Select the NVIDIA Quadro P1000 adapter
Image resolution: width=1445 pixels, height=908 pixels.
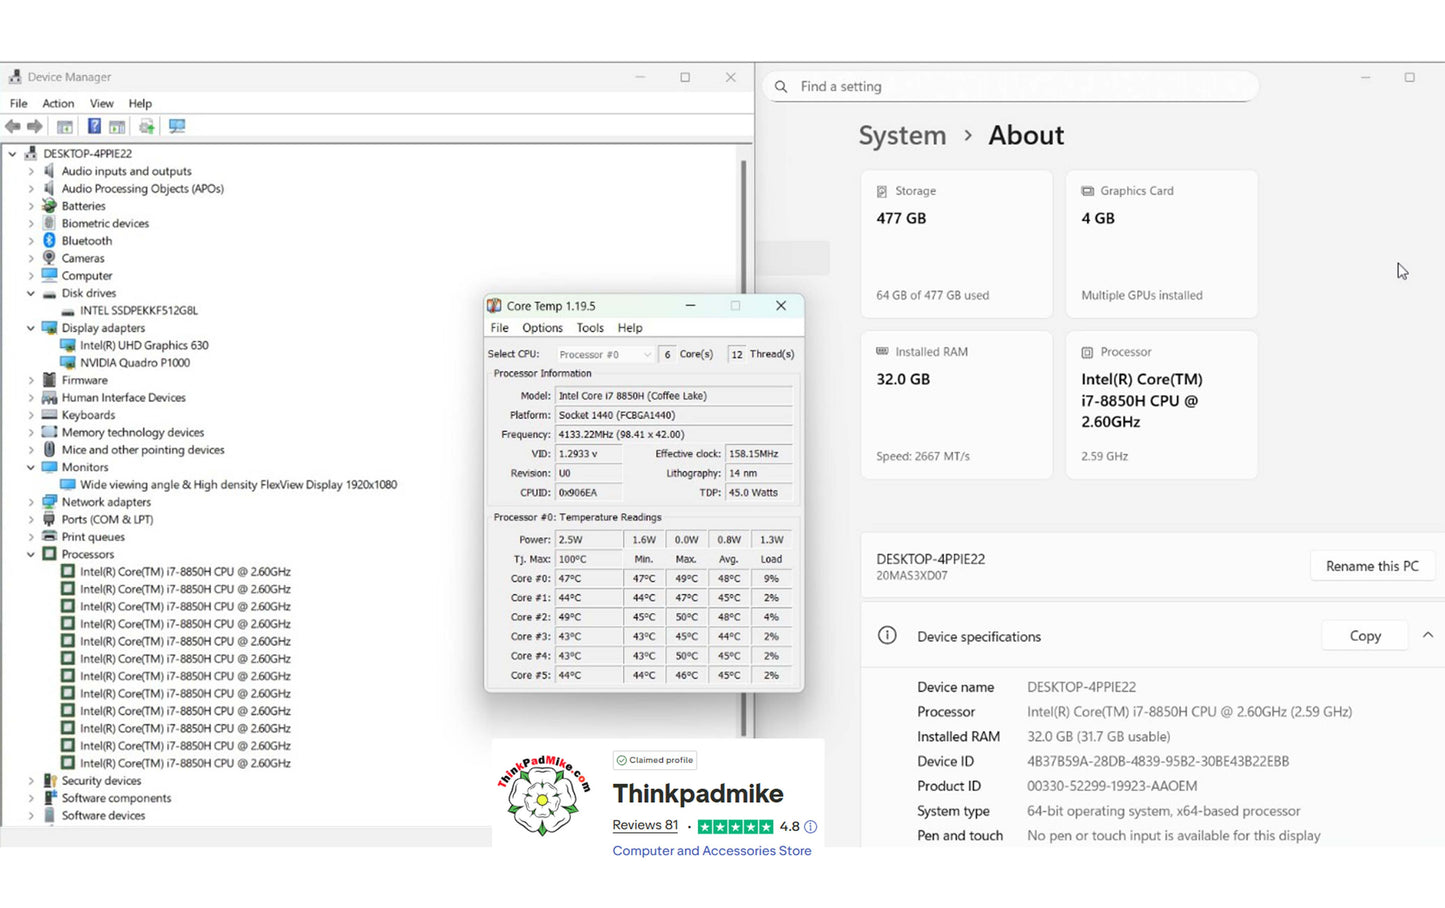(134, 363)
